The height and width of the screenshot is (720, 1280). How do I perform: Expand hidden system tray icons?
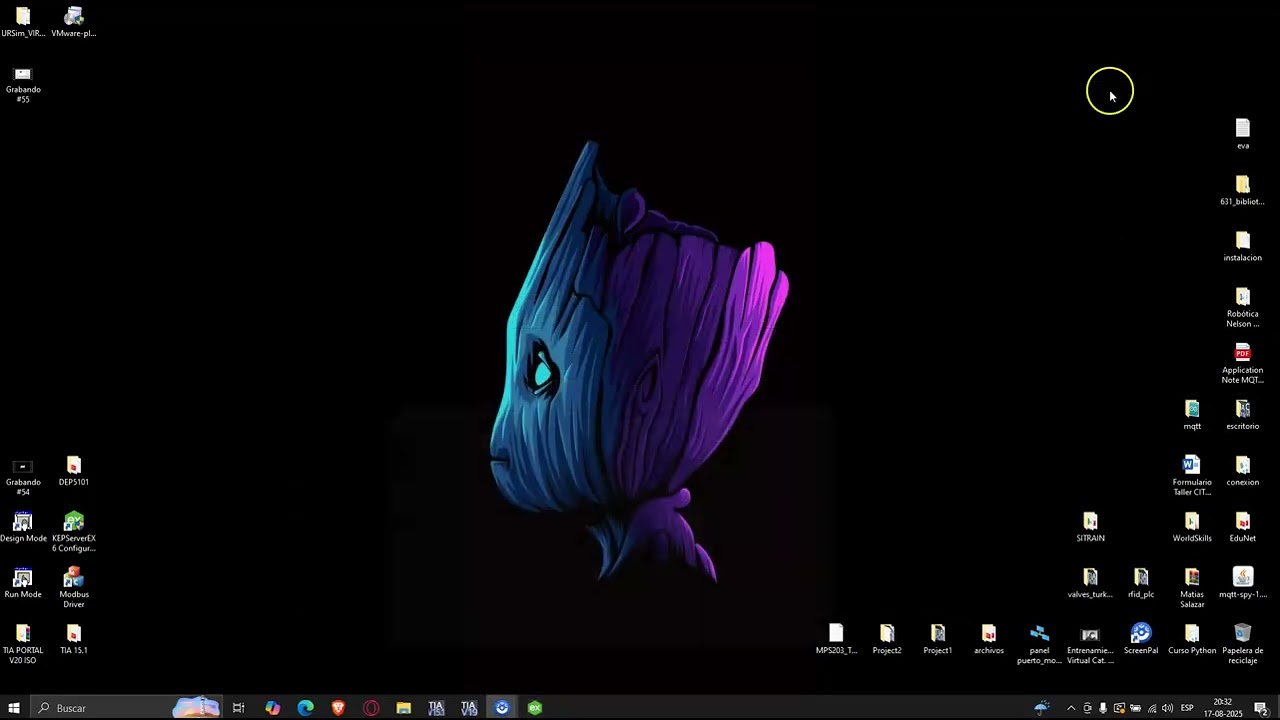pos(1071,708)
